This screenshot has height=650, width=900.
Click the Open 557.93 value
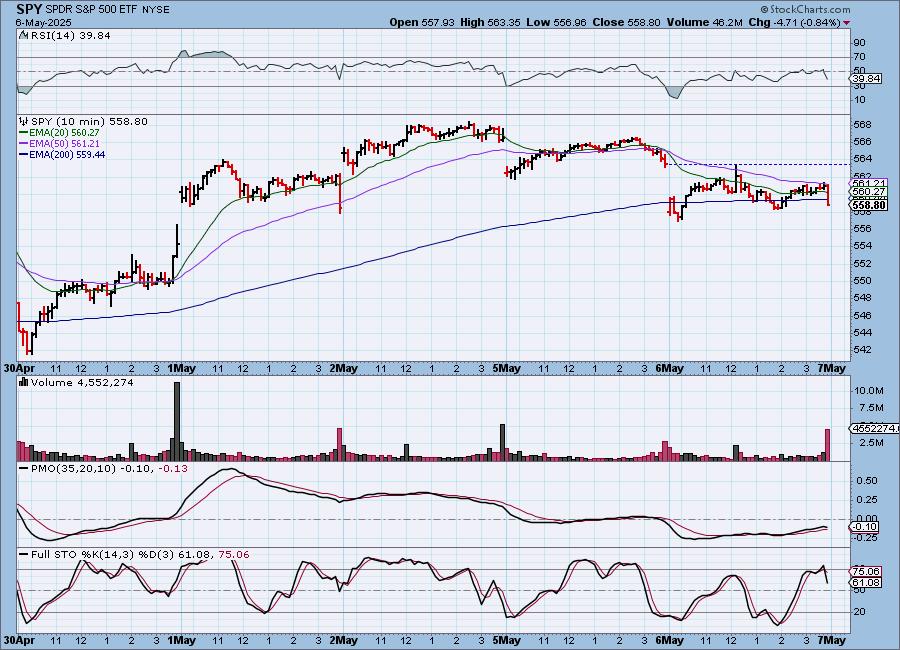422,22
